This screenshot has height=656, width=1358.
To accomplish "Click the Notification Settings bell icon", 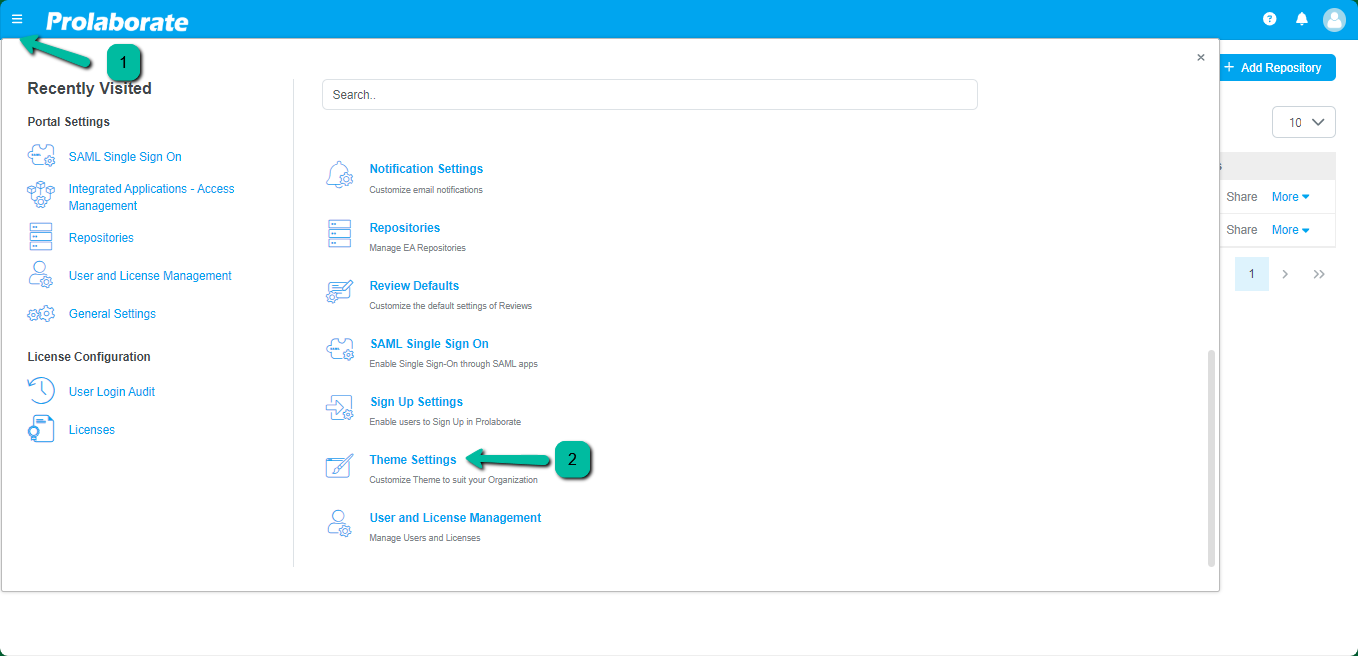I will click(340, 175).
